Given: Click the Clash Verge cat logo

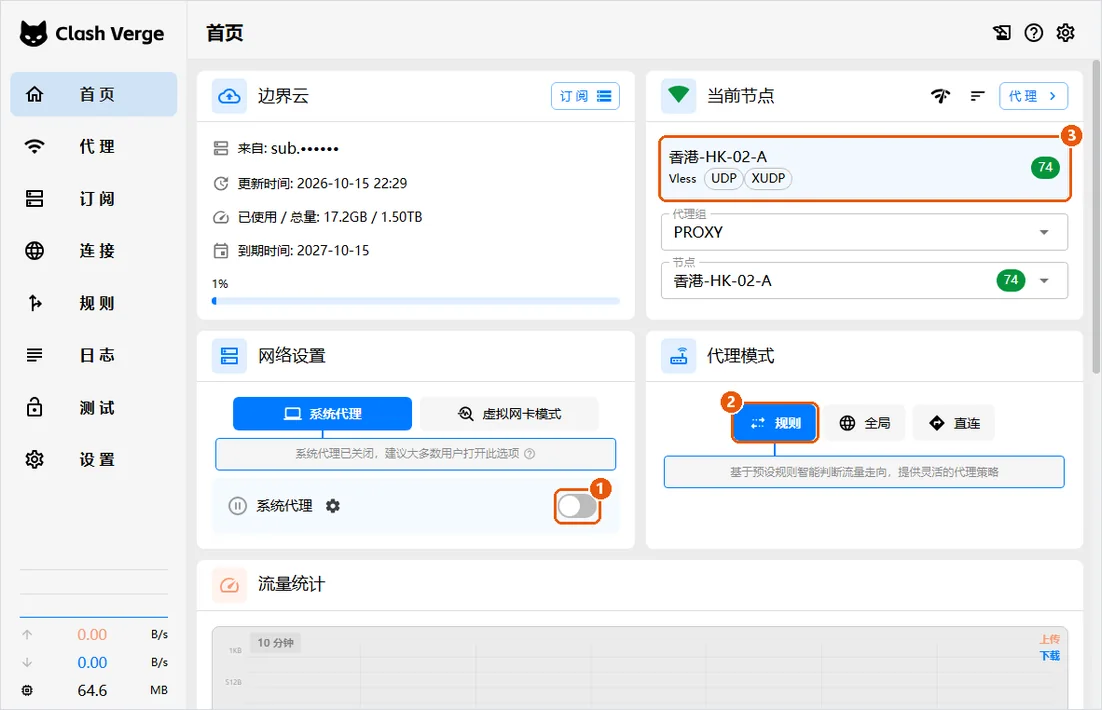Looking at the screenshot, I should 33,33.
